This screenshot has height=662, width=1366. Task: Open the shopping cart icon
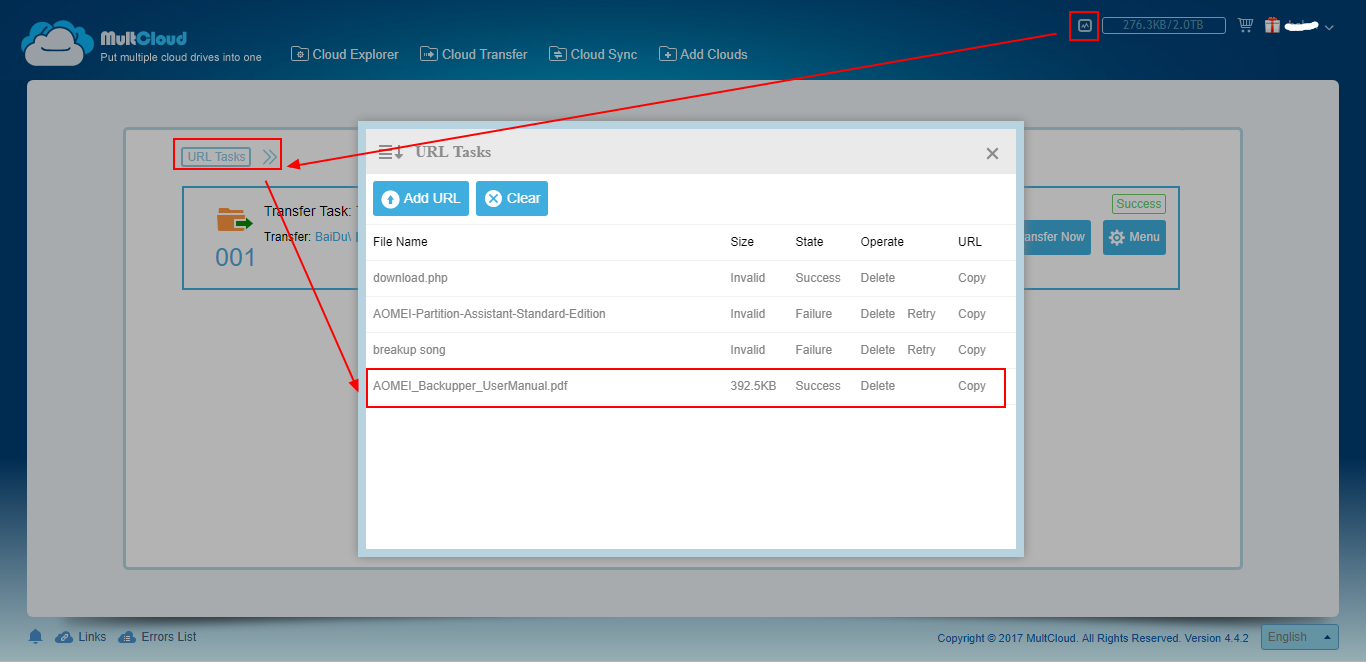[1245, 26]
